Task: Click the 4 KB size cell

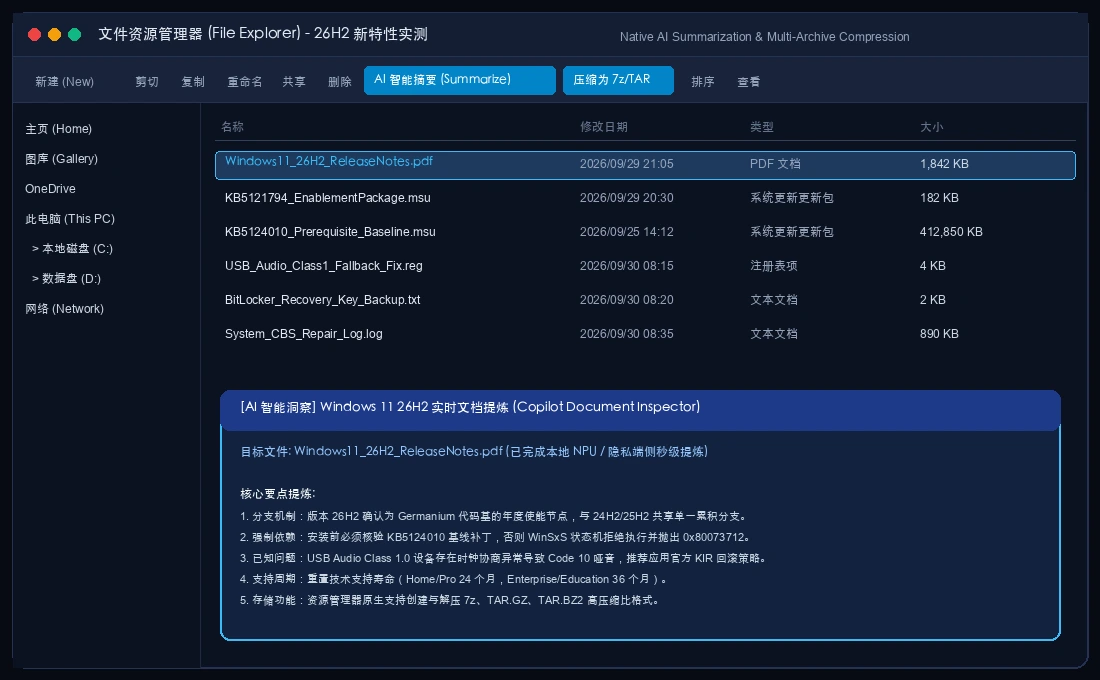Action: coord(933,266)
